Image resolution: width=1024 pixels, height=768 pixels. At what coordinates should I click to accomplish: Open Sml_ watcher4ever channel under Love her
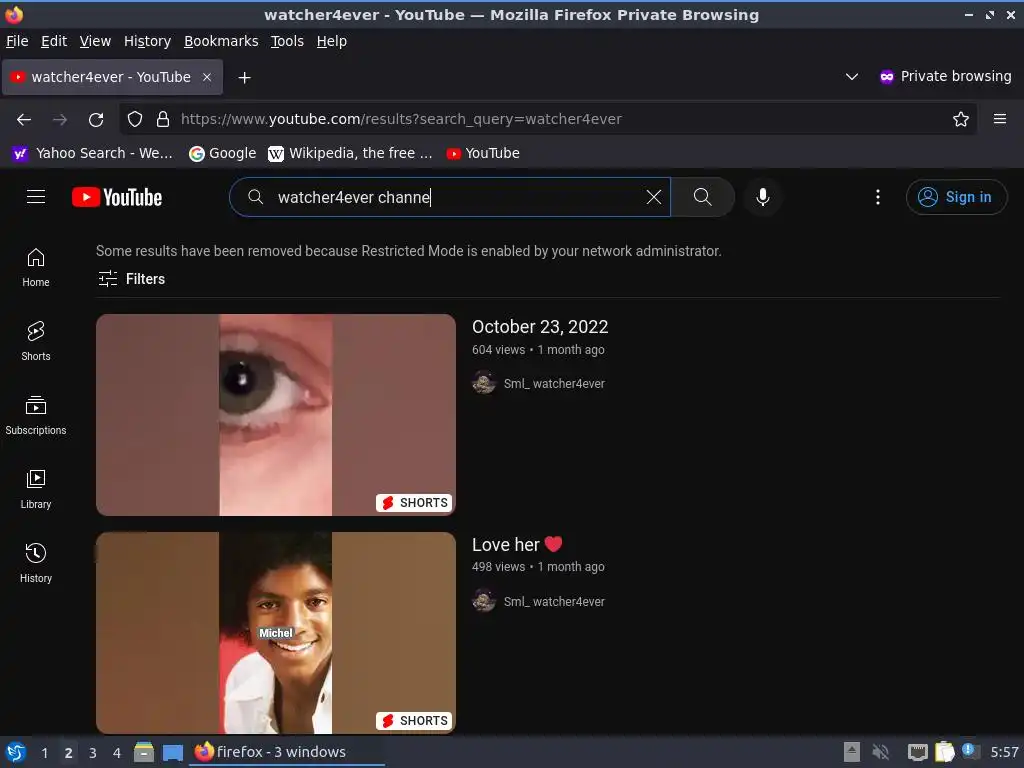coord(554,601)
